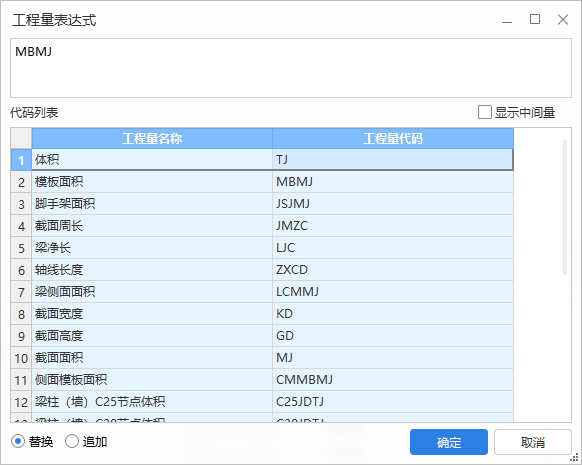582x465 pixels.
Task: Click the LCMMJ code cell
Action: (393, 292)
